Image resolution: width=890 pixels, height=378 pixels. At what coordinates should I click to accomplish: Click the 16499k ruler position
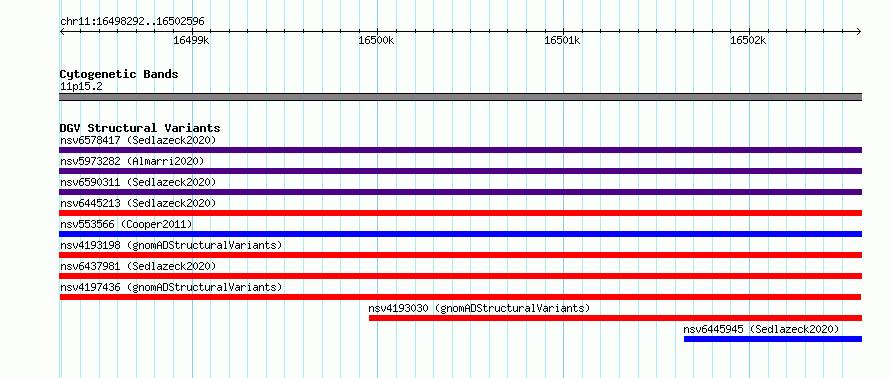pyautogui.click(x=191, y=40)
